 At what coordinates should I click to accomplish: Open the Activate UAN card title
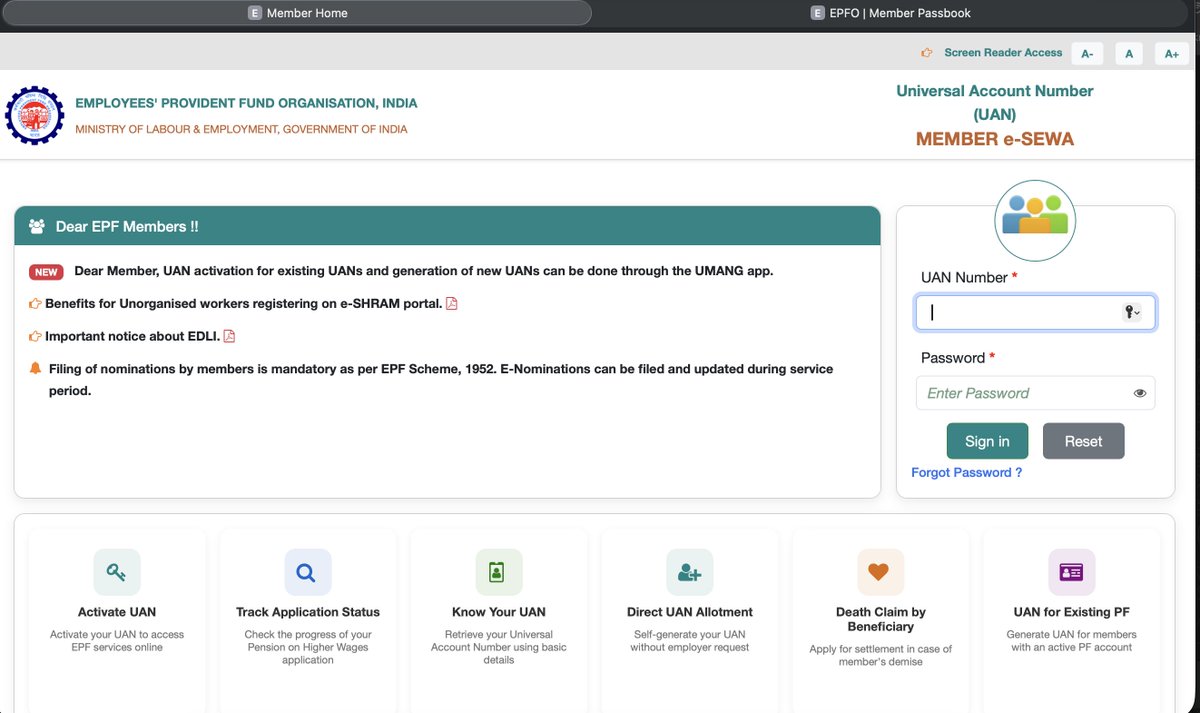tap(117, 612)
